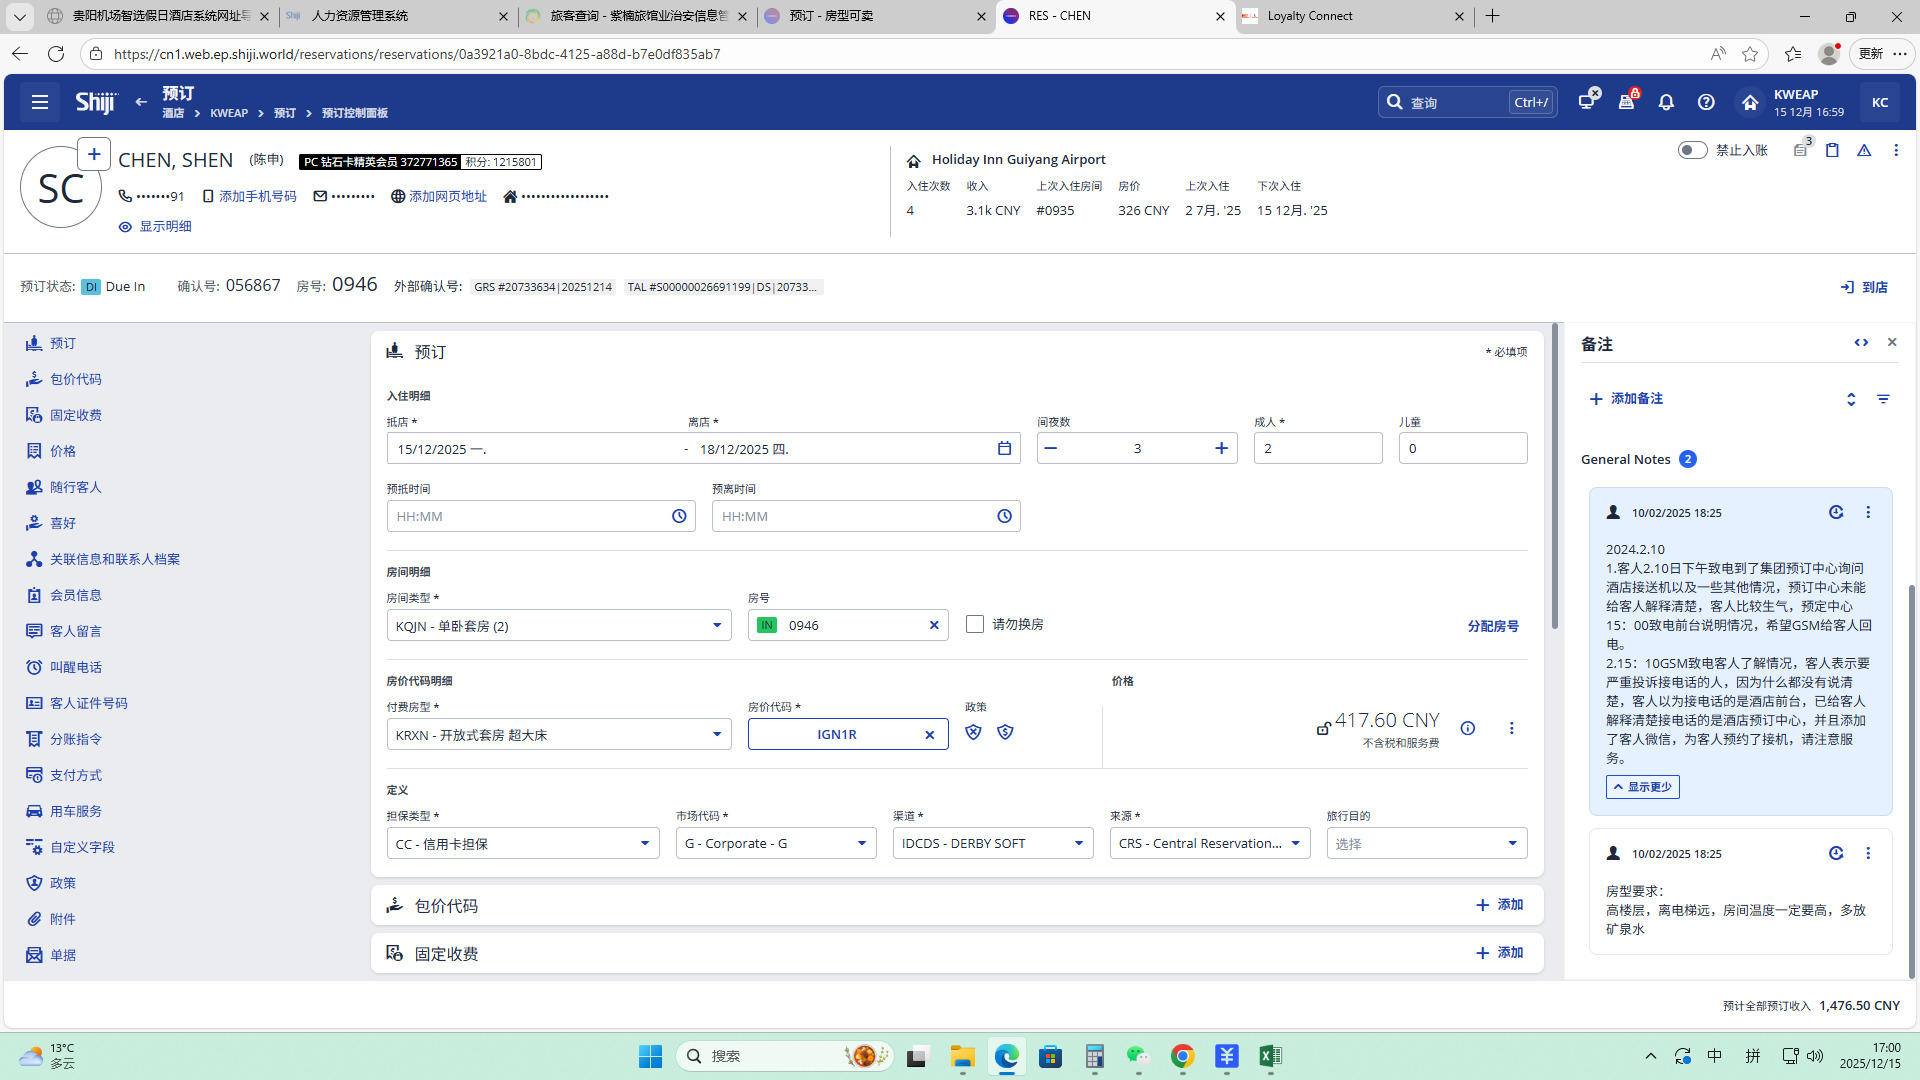Viewport: 1920px width, 1080px height.
Task: Open the 市场代码 Corporate dropdown
Action: click(775, 844)
